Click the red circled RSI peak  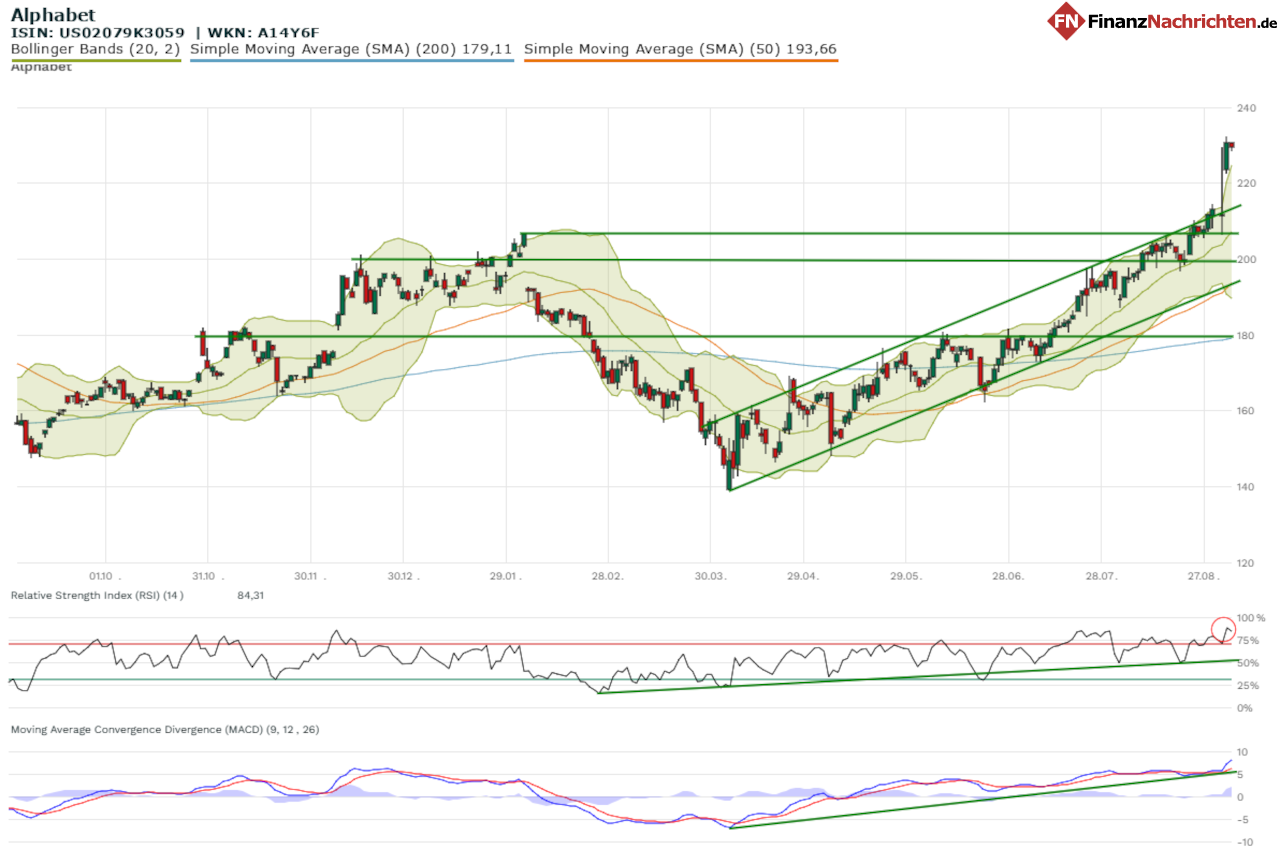tap(1223, 630)
